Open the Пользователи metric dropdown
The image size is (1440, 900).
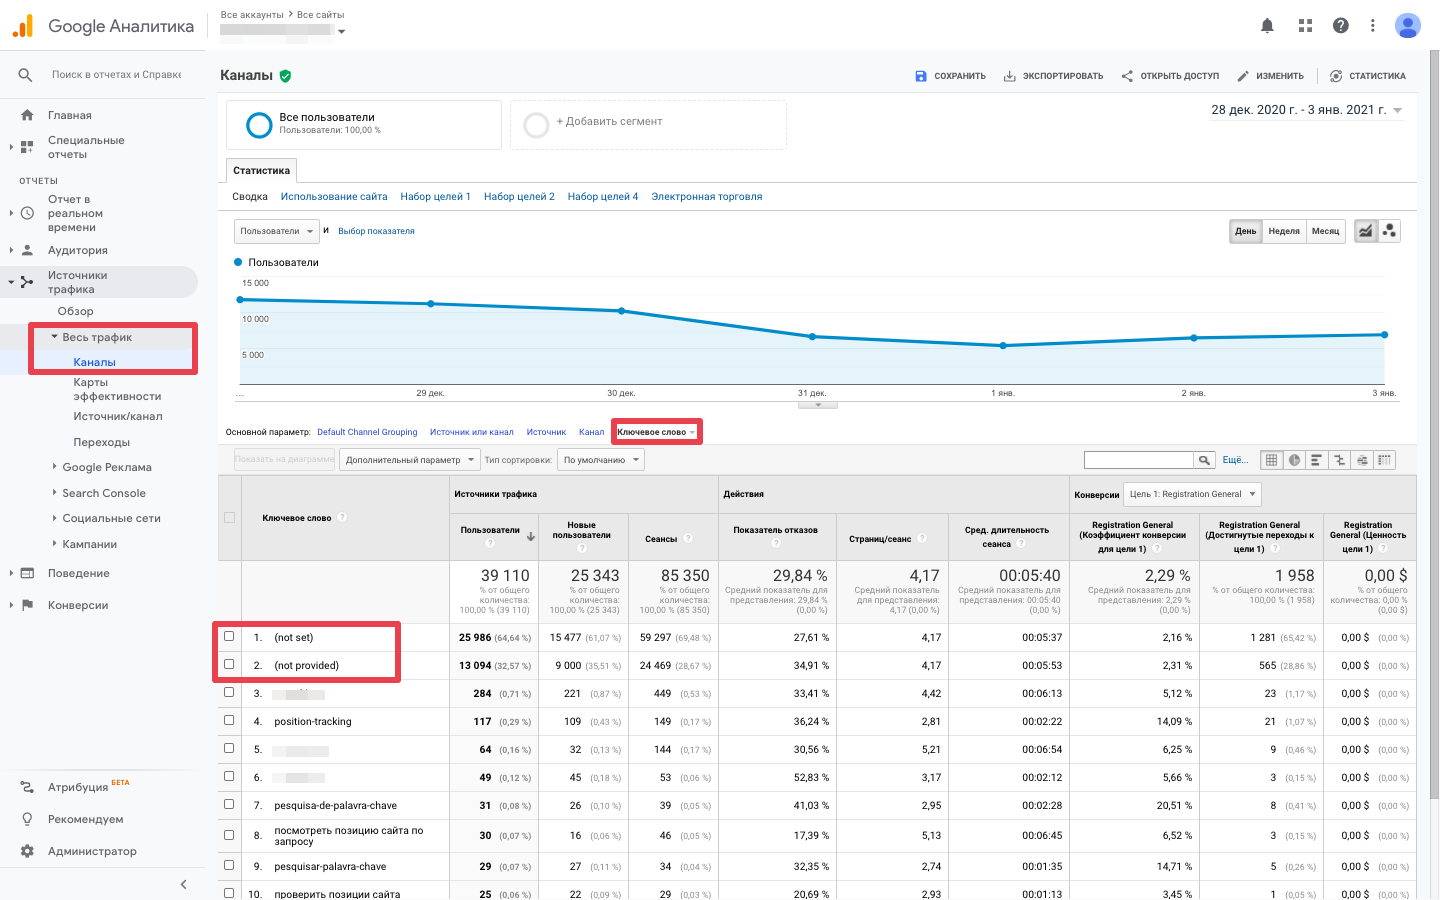(x=277, y=231)
